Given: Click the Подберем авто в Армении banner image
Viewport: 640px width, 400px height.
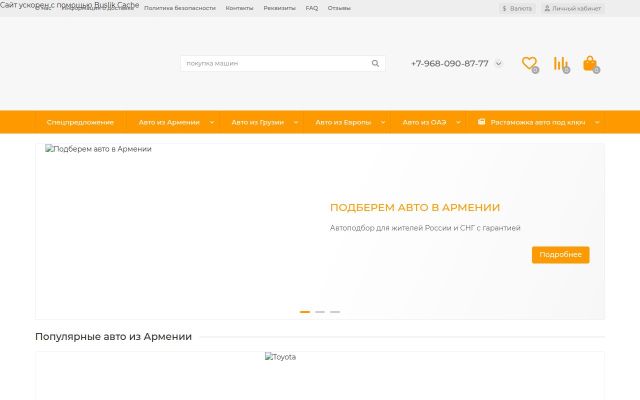Looking at the screenshot, I should pyautogui.click(x=98, y=149).
